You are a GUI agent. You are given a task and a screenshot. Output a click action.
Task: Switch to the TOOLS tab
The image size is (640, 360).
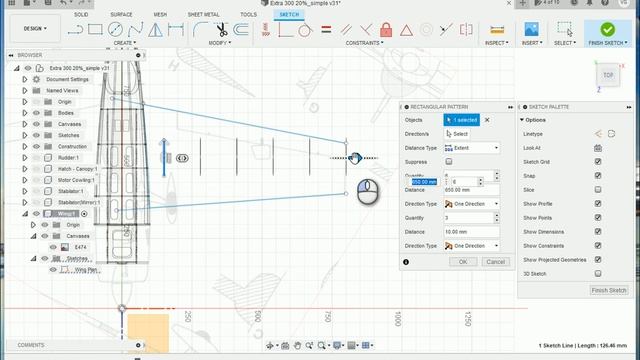pos(248,14)
